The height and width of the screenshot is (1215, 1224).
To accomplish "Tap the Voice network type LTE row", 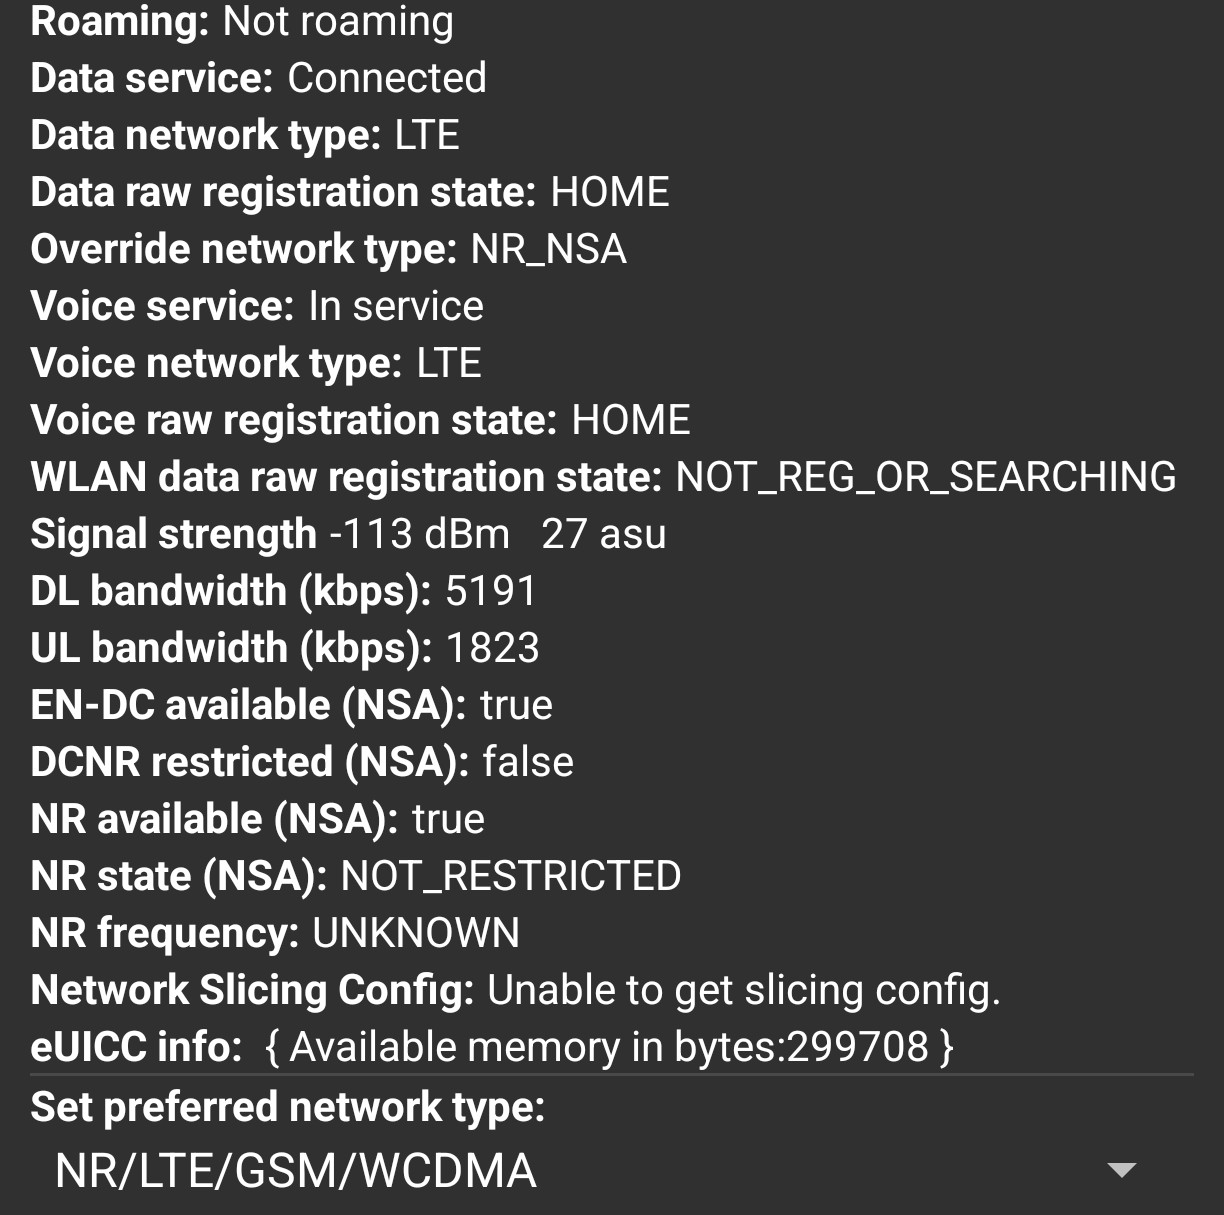I will 256,363.
